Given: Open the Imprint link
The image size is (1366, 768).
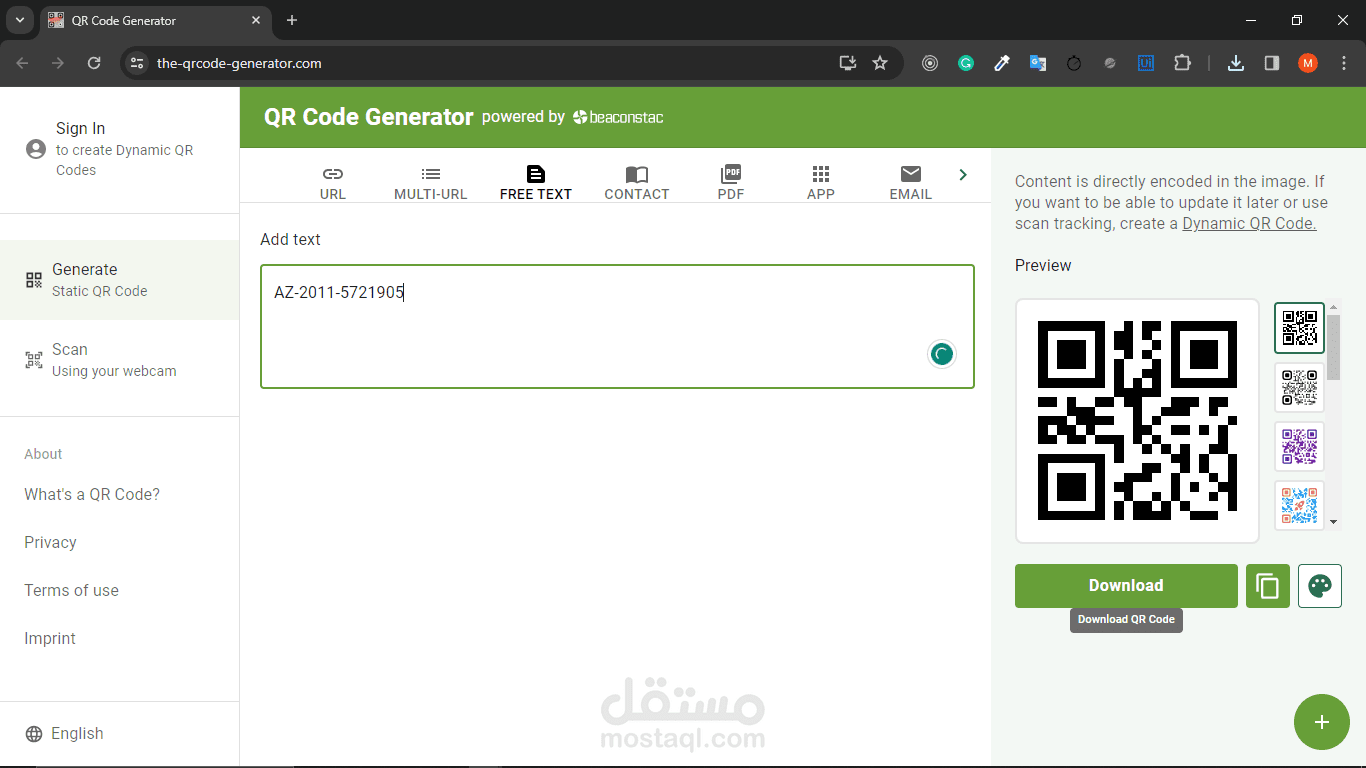Looking at the screenshot, I should pos(50,638).
